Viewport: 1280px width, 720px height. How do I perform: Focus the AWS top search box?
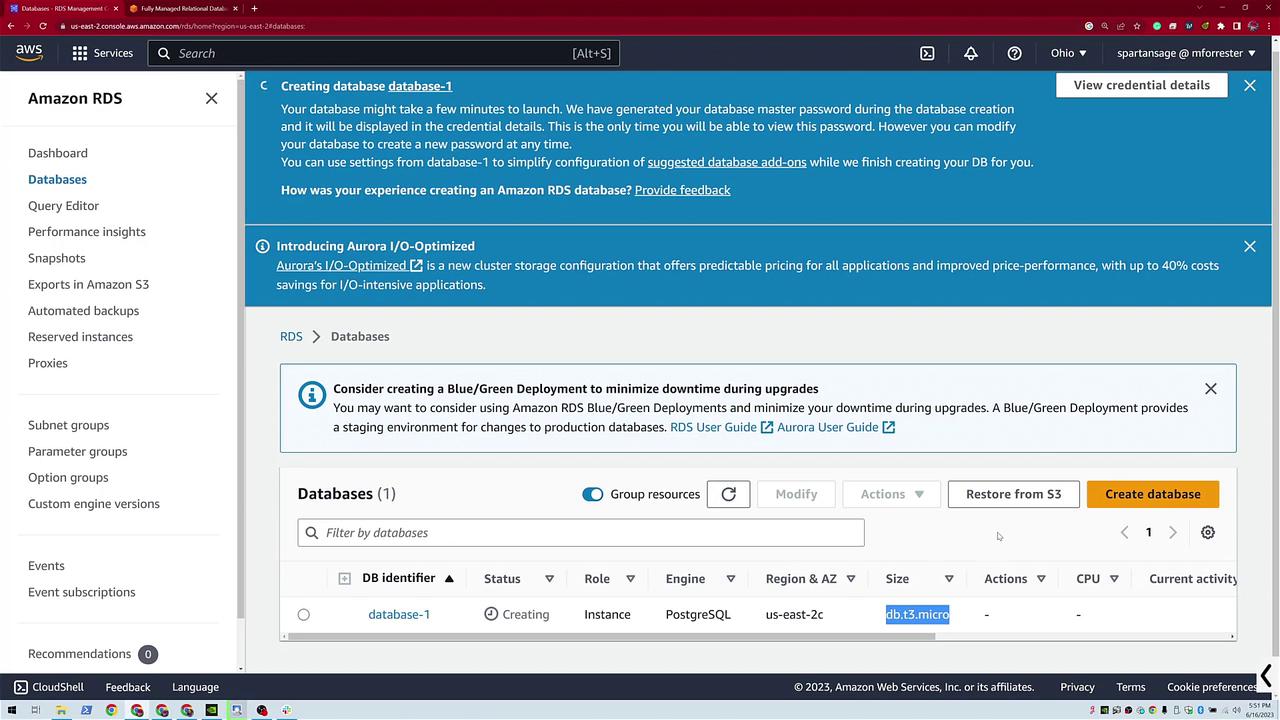(x=384, y=53)
